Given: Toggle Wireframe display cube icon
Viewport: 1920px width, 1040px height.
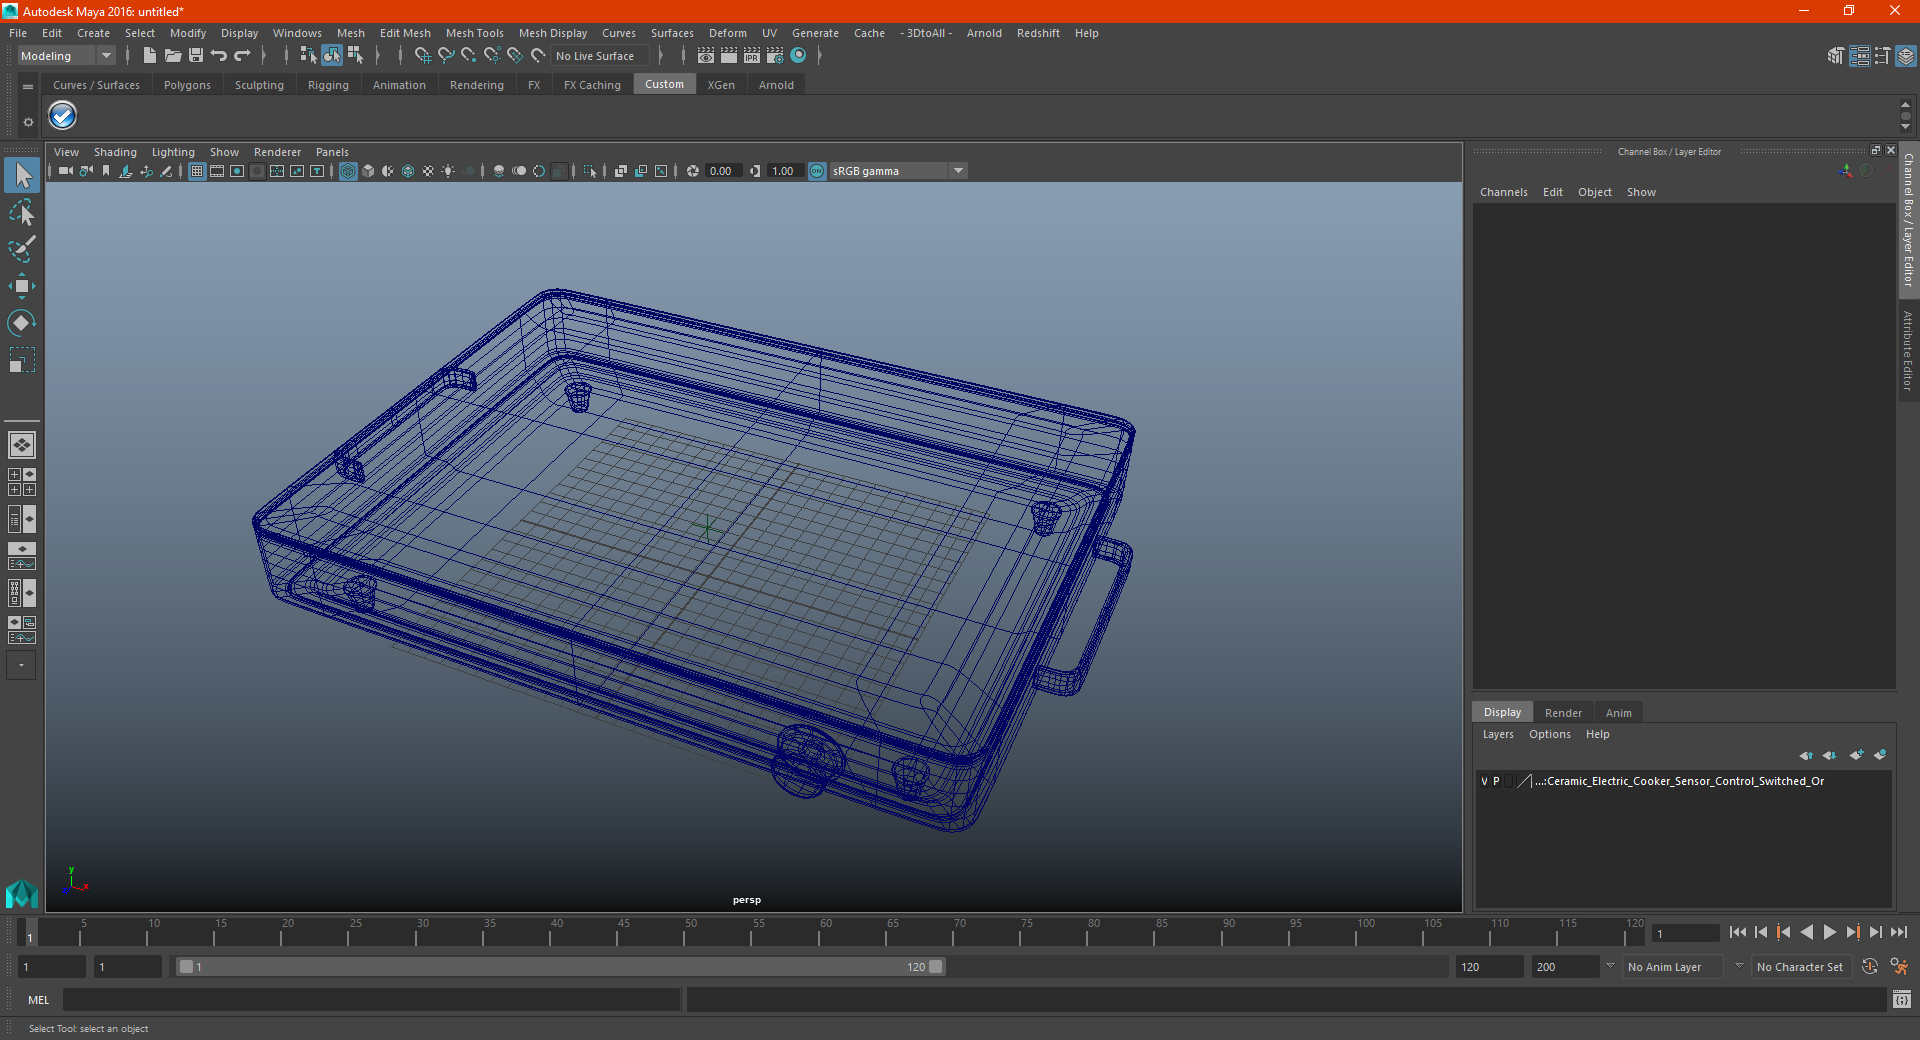Looking at the screenshot, I should (x=348, y=171).
